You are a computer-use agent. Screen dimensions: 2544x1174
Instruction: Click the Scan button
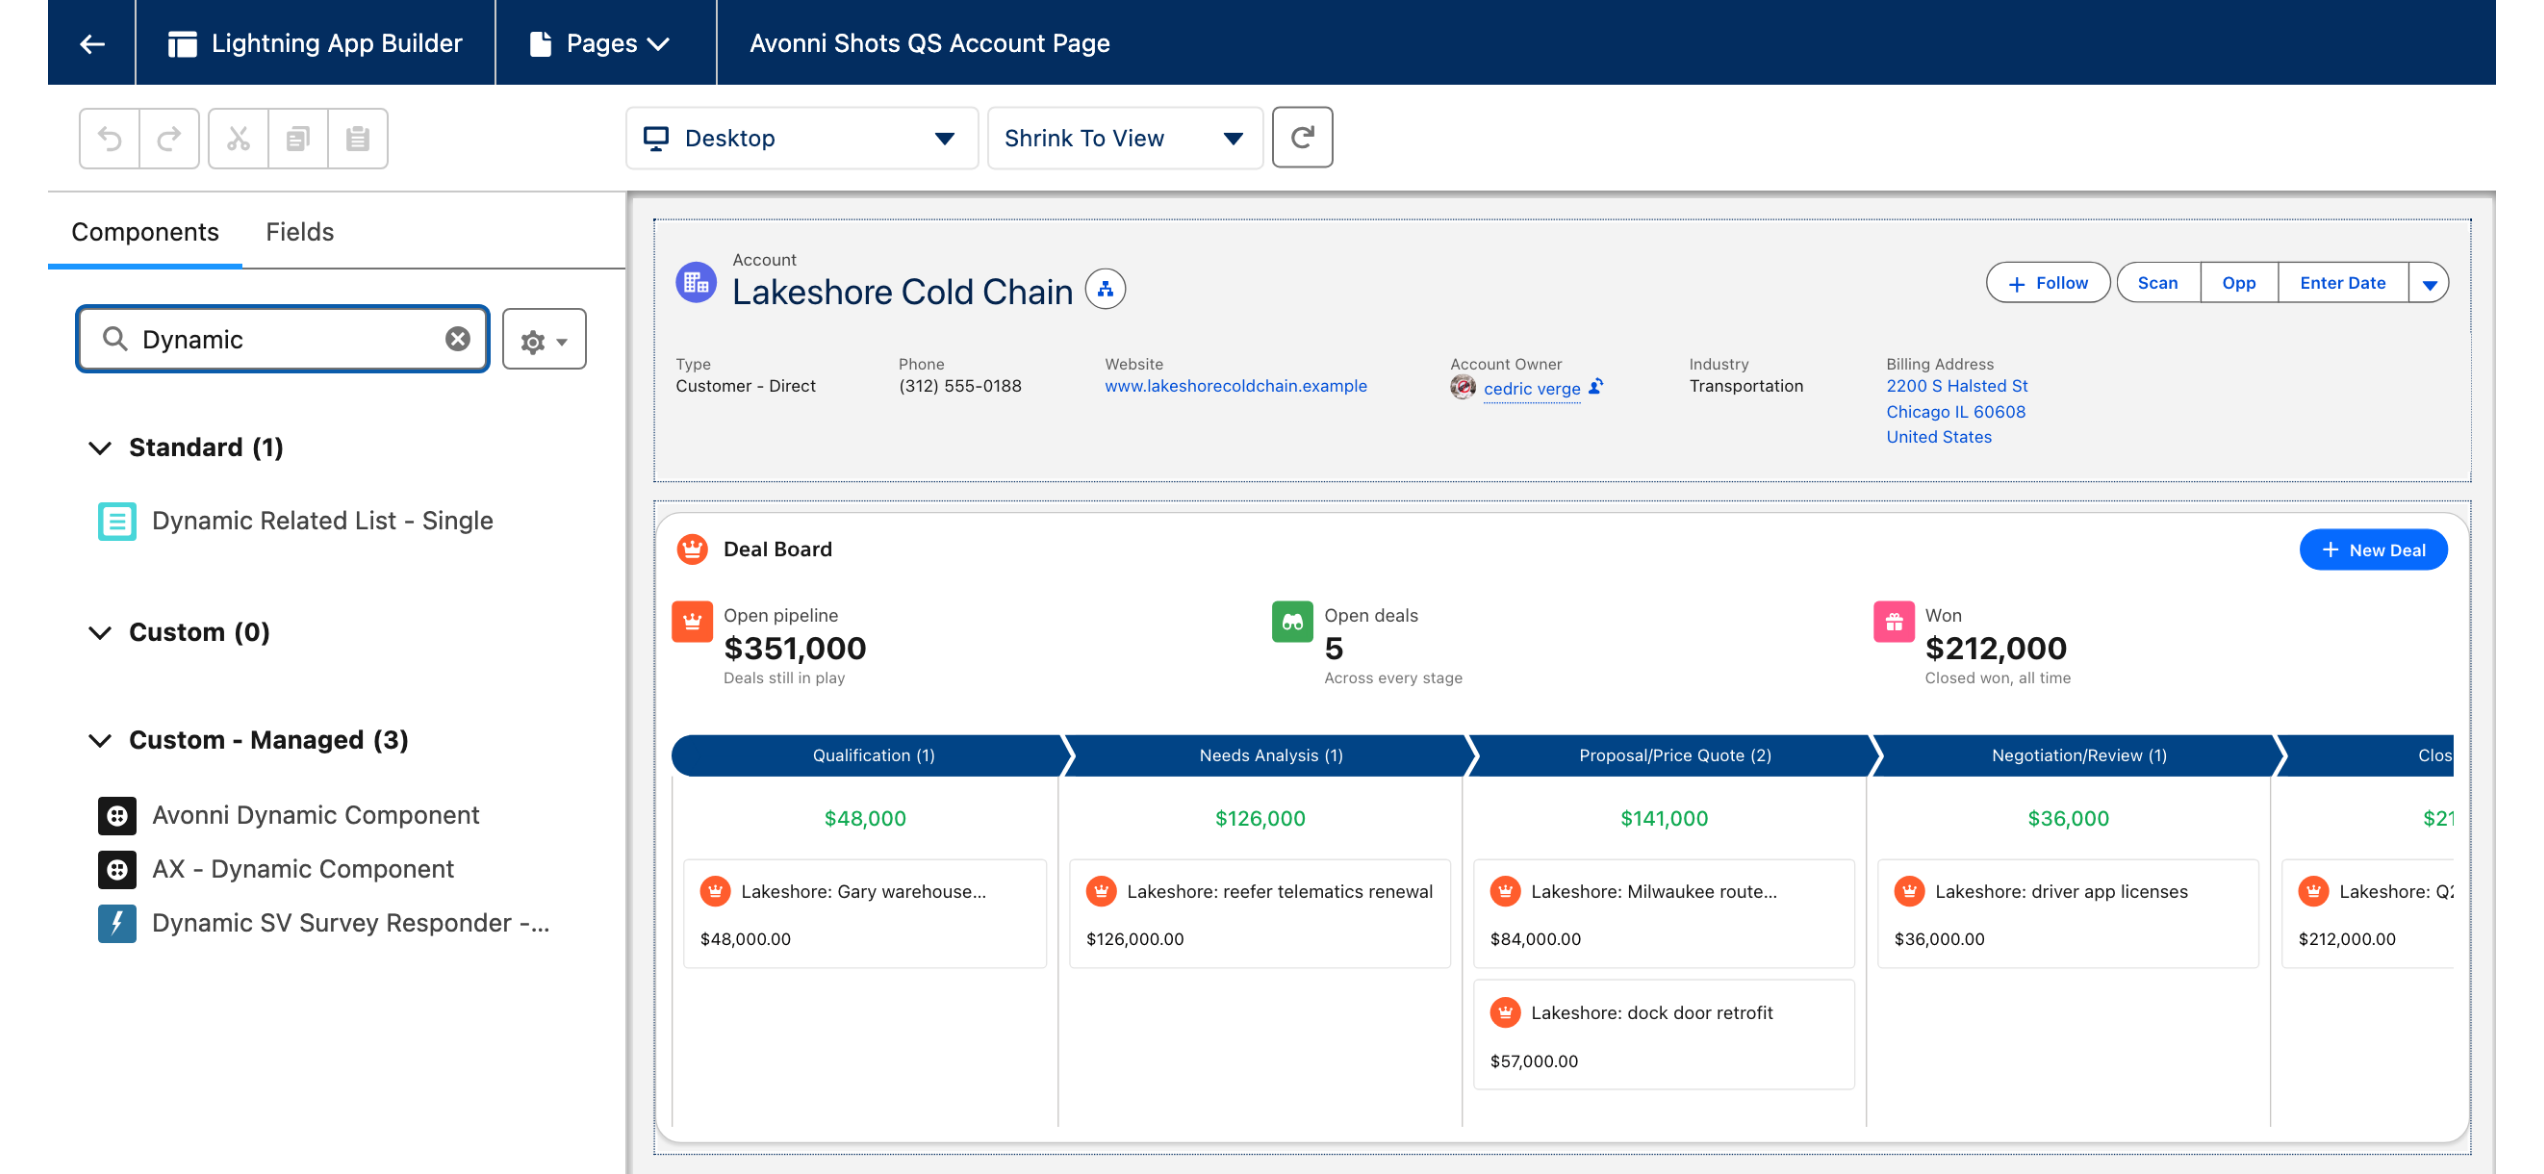click(2158, 283)
